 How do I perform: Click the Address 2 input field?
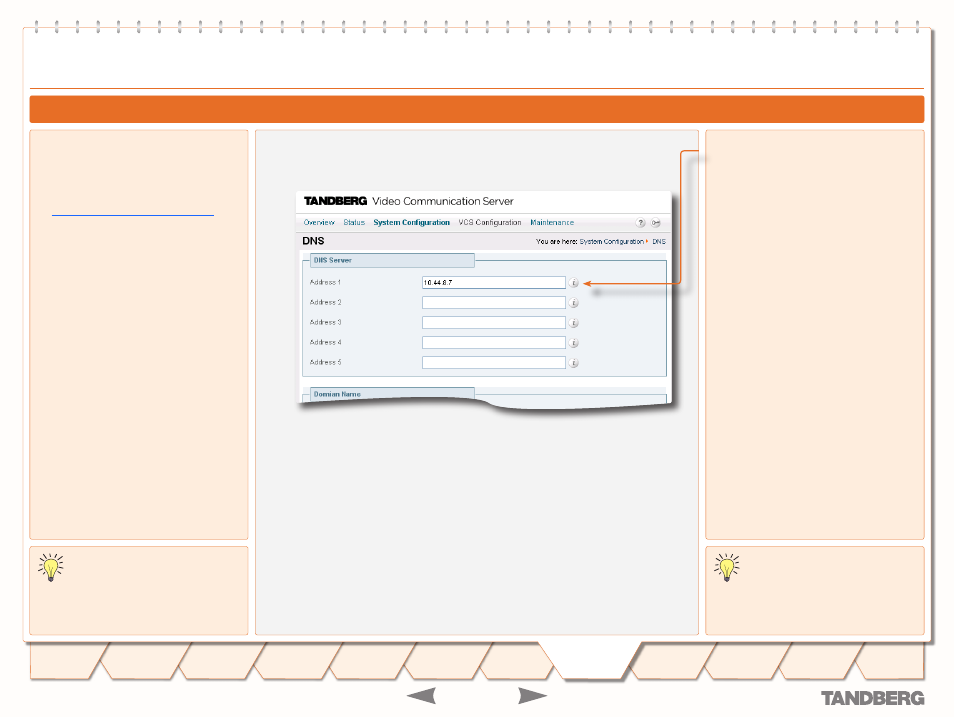pyautogui.click(x=493, y=303)
